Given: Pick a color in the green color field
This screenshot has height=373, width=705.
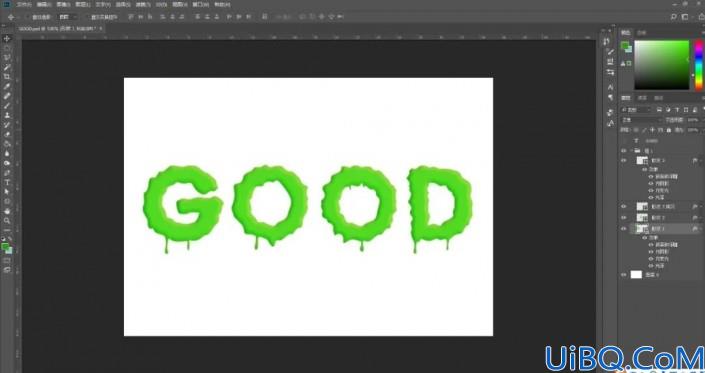Looking at the screenshot, I should point(661,65).
